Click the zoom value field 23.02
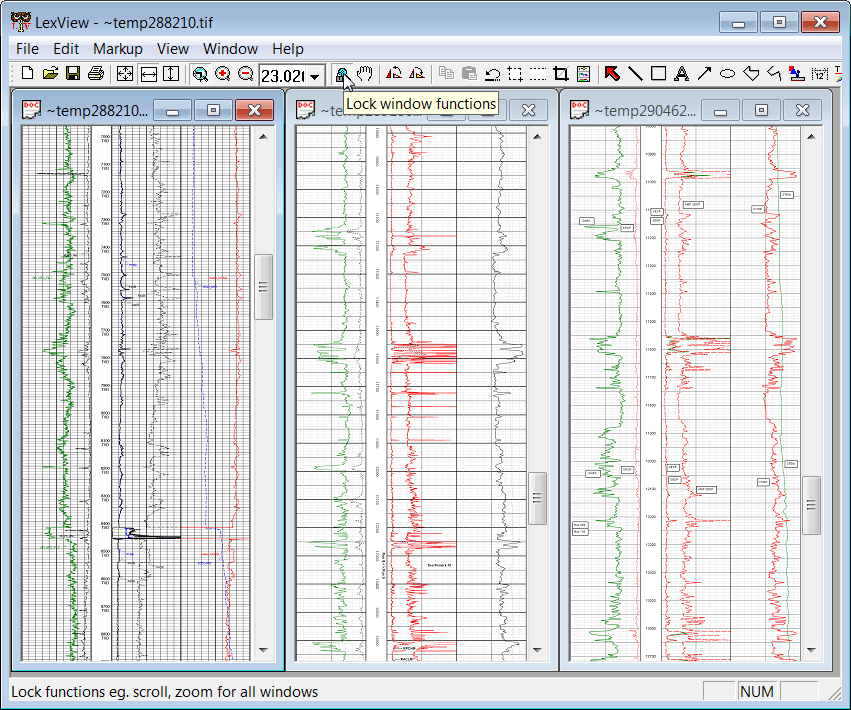Image resolution: width=851 pixels, height=710 pixels. click(x=282, y=77)
